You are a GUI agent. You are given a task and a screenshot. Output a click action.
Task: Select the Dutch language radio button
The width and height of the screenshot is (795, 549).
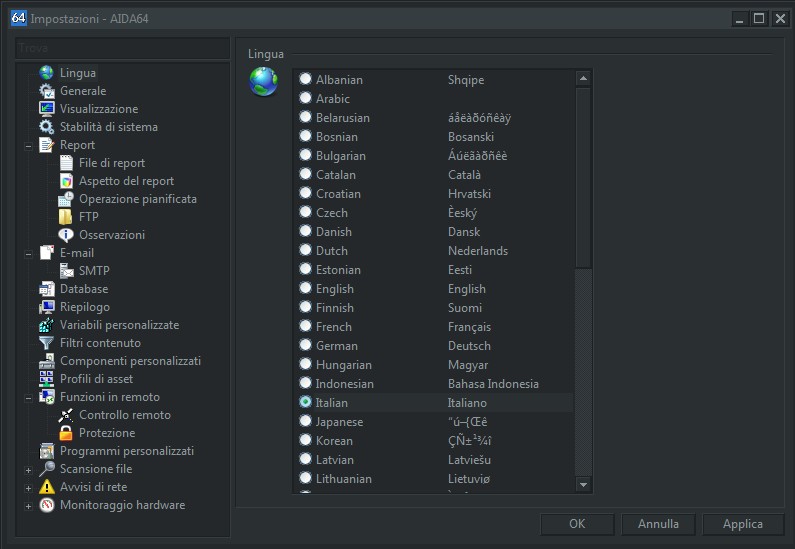tap(305, 250)
